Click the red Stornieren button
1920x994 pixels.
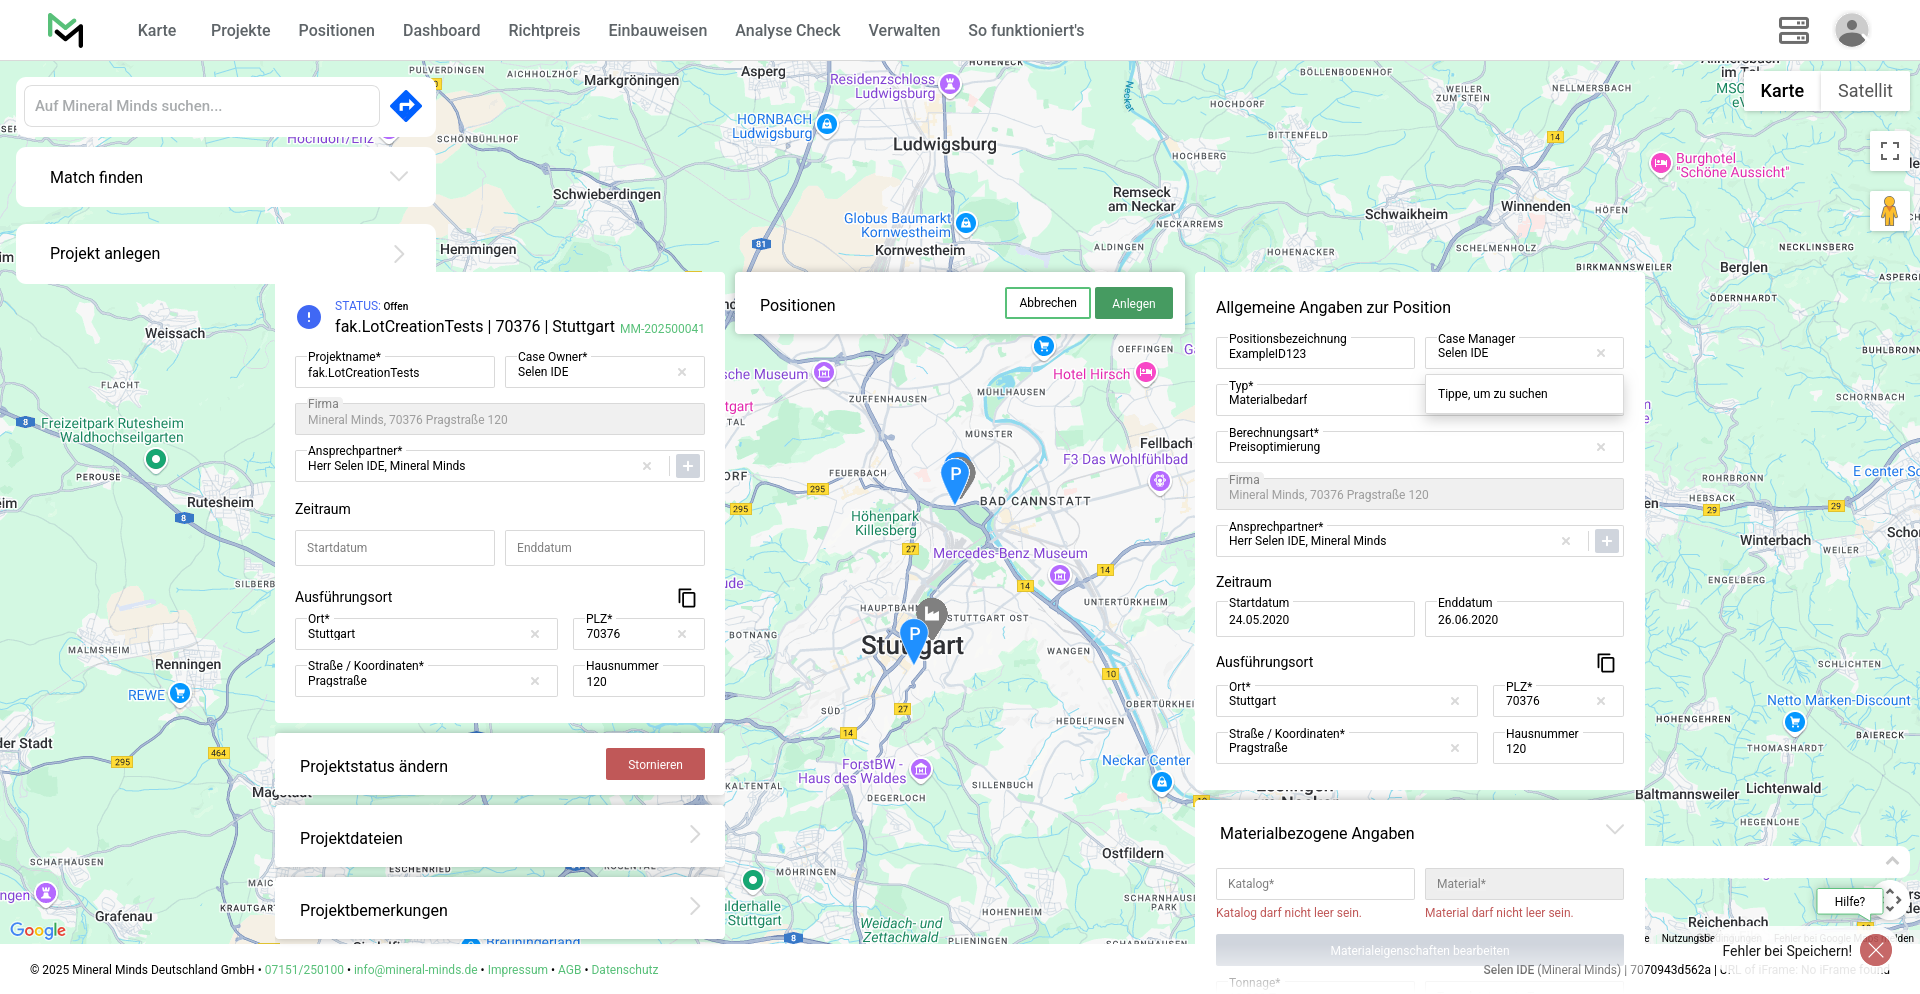pos(655,765)
